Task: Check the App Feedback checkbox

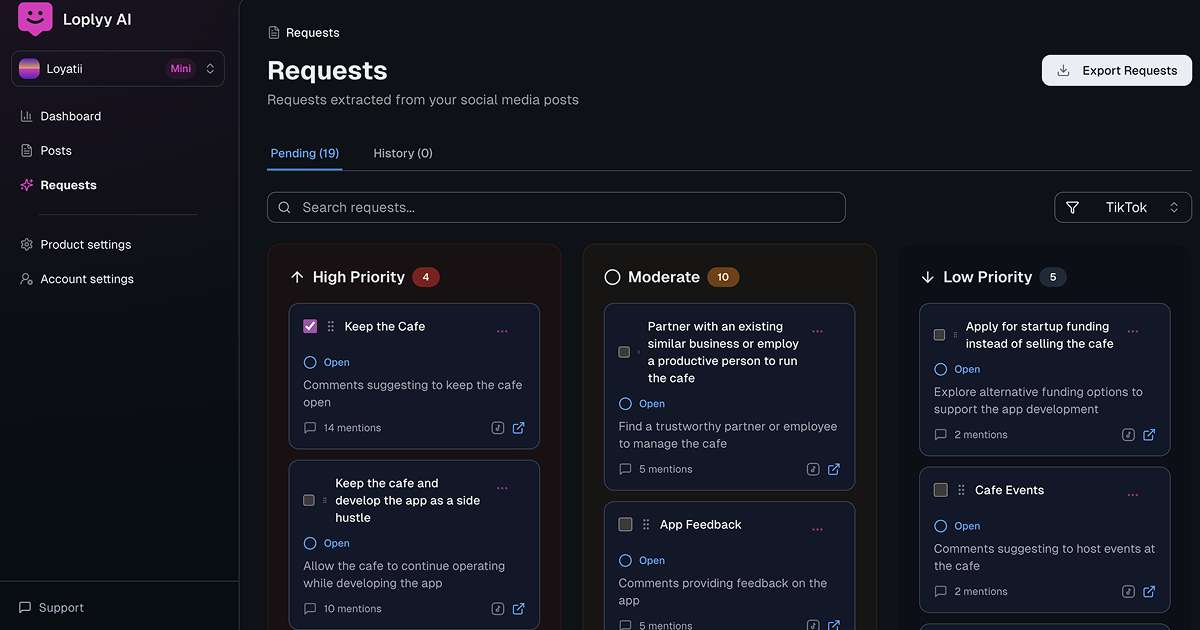Action: coord(625,524)
